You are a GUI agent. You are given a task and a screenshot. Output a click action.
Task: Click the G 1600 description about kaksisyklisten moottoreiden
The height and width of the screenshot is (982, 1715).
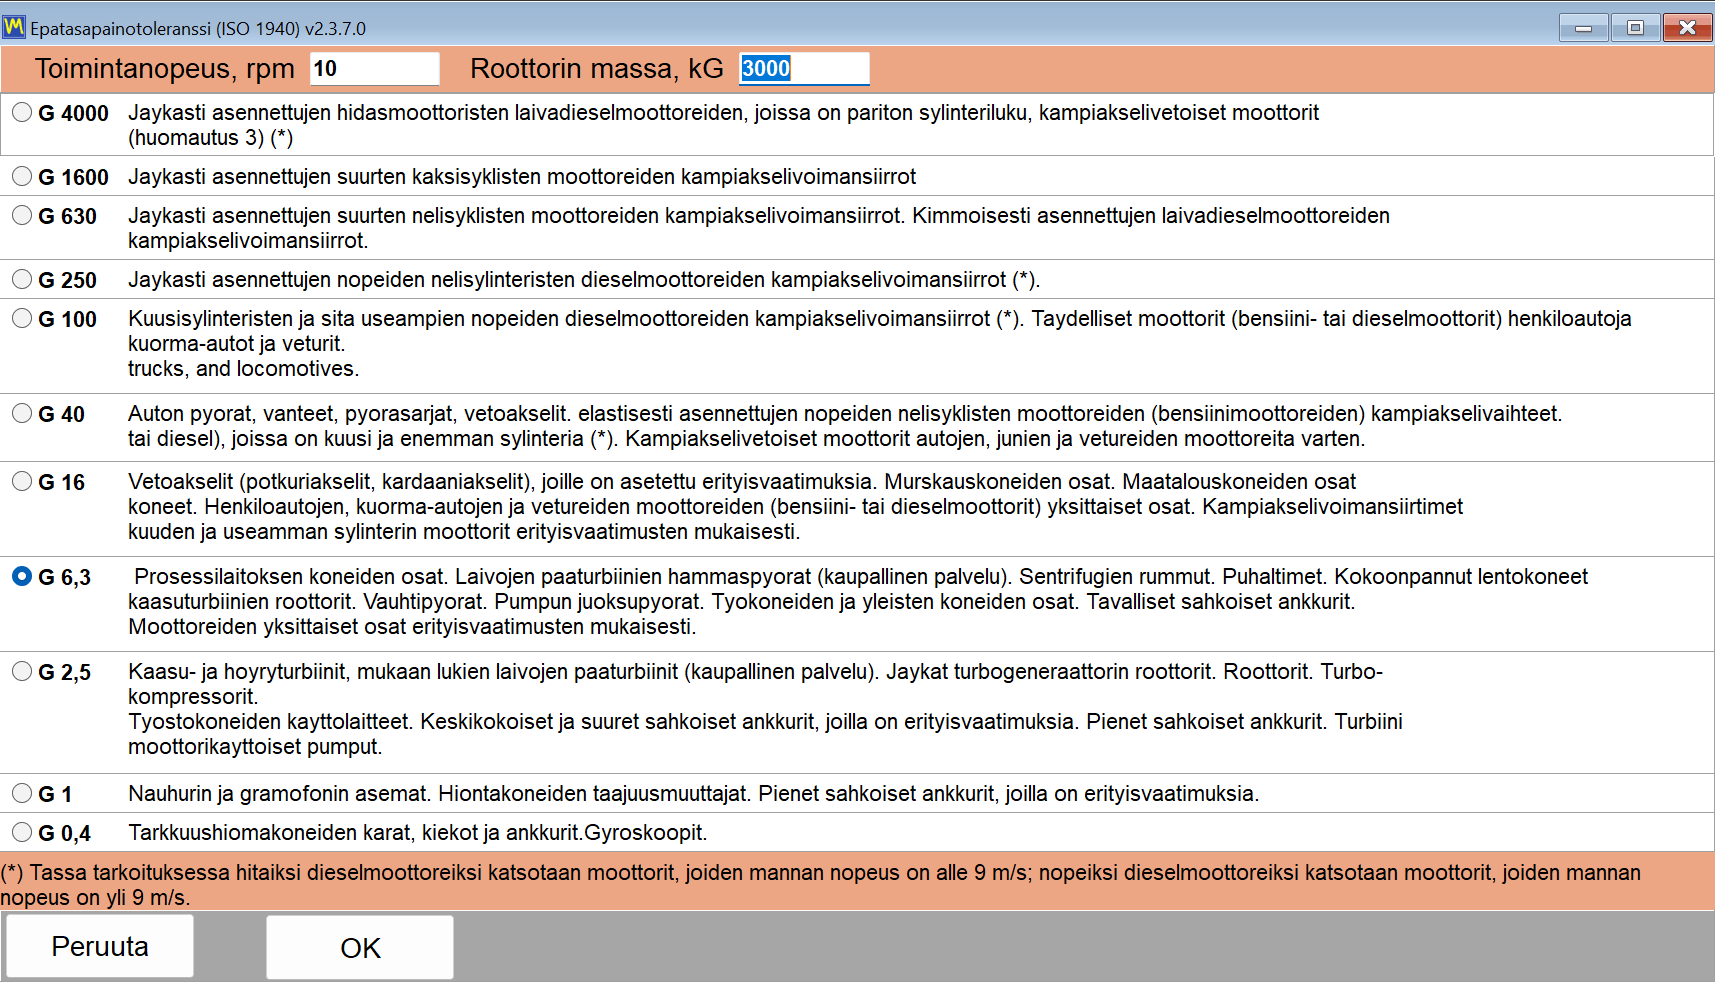522,177
